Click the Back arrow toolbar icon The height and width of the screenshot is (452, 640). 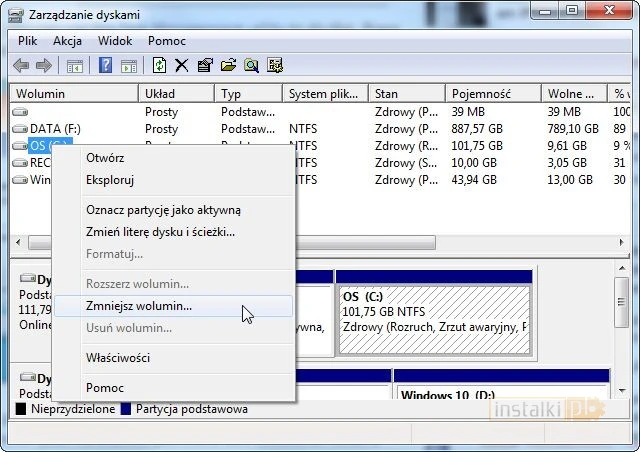coord(21,65)
